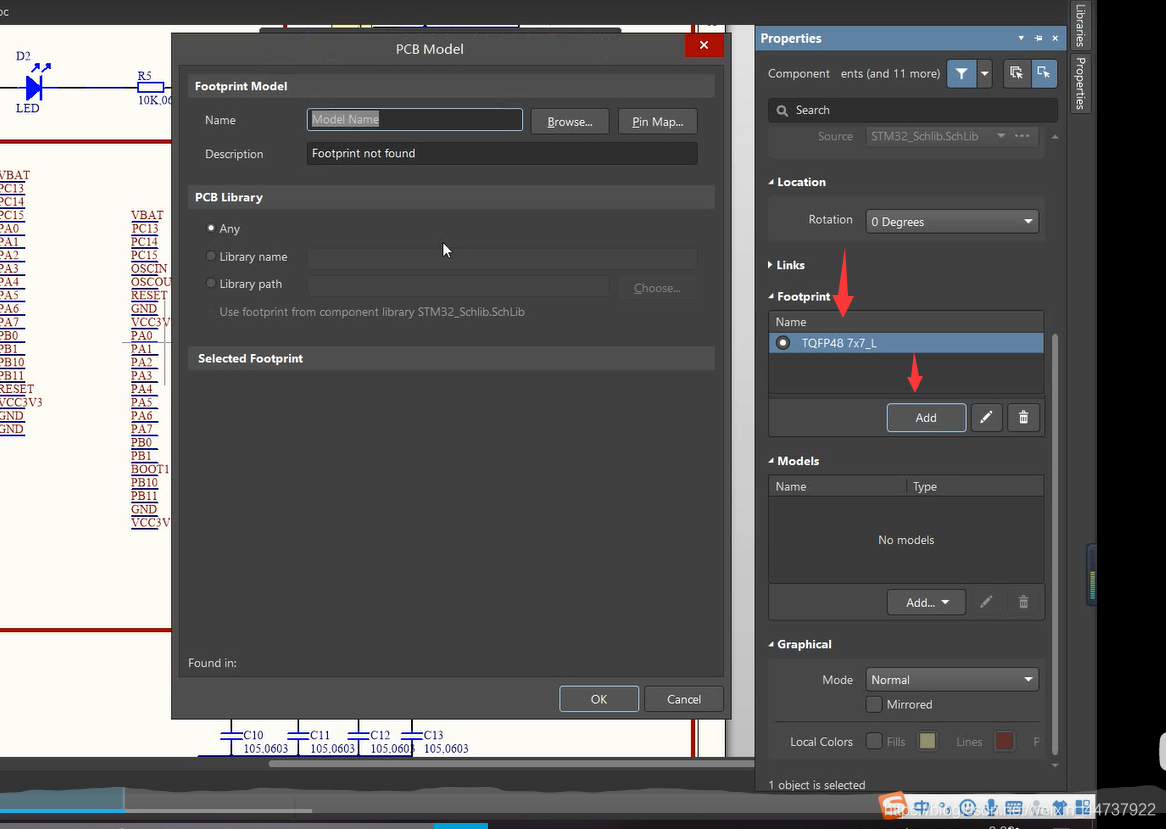Open the Rotation dropdown

[x=952, y=222]
